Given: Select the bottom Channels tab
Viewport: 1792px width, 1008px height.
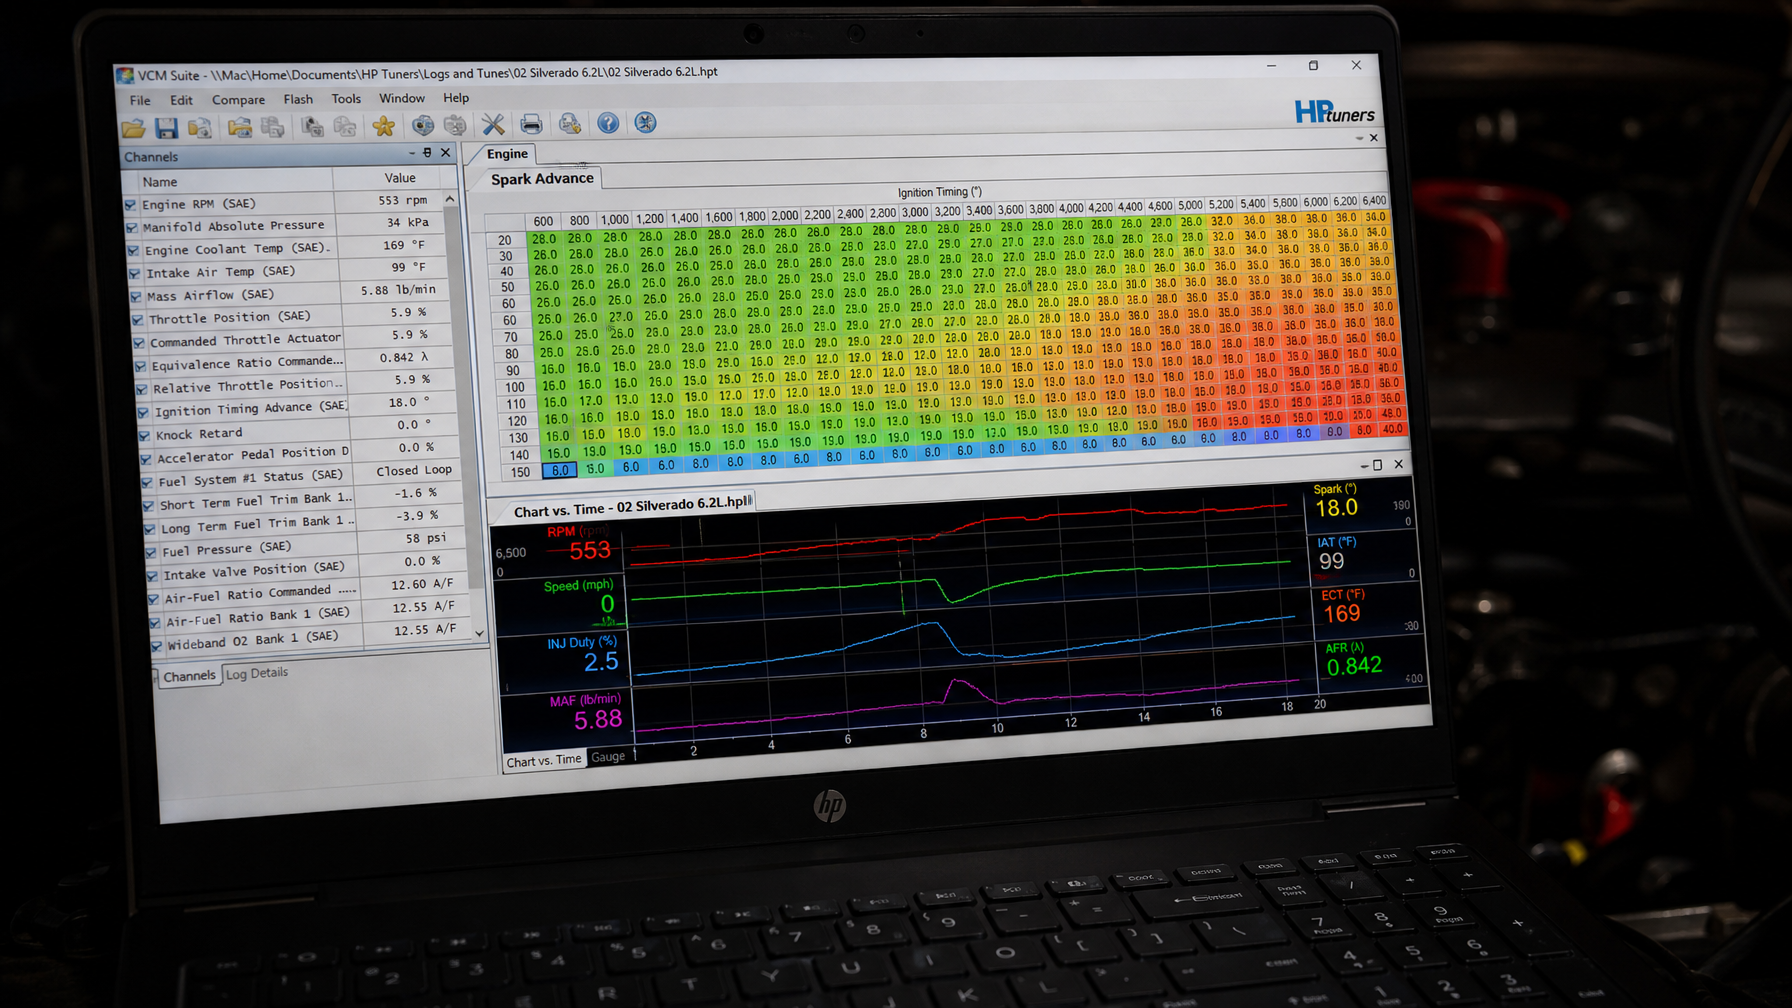Looking at the screenshot, I should [189, 676].
